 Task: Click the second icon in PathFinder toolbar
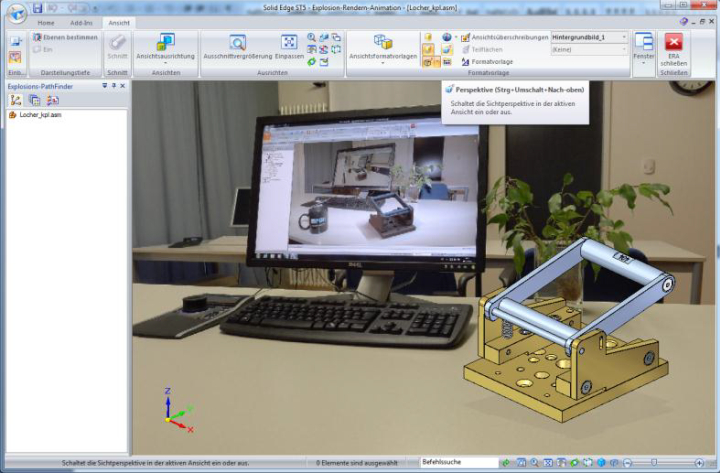[34, 100]
